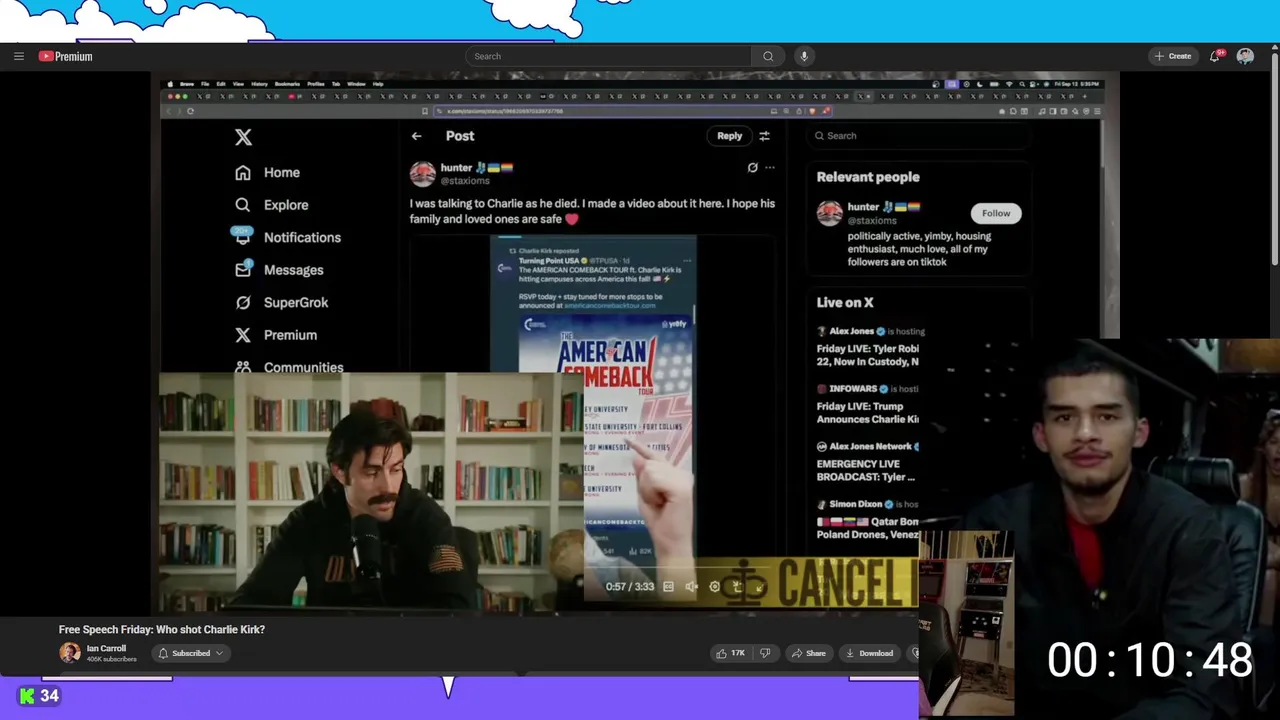Image resolution: width=1280 pixels, height=720 pixels.
Task: Click the Grok icon on hunter's post
Action: tap(752, 168)
